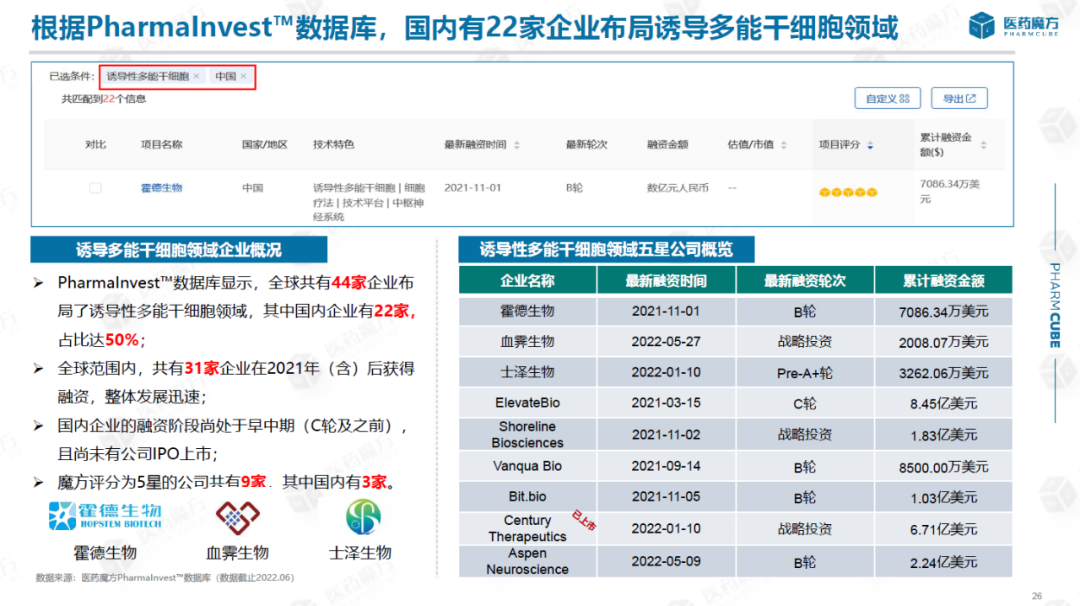
Task: Remove the 诱导性多能干细胞 filter tag
Action: (196, 76)
